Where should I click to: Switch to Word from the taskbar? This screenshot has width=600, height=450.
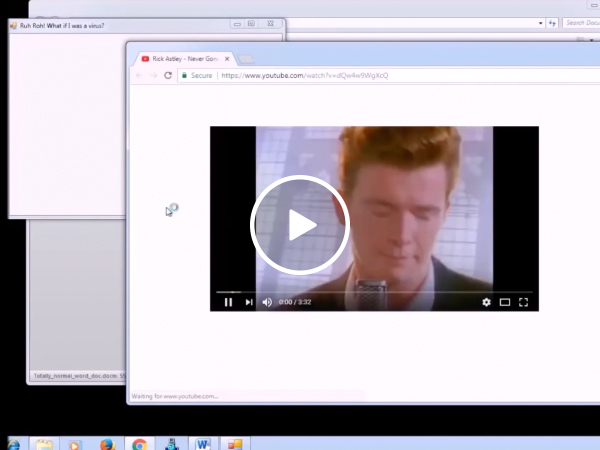click(203, 443)
